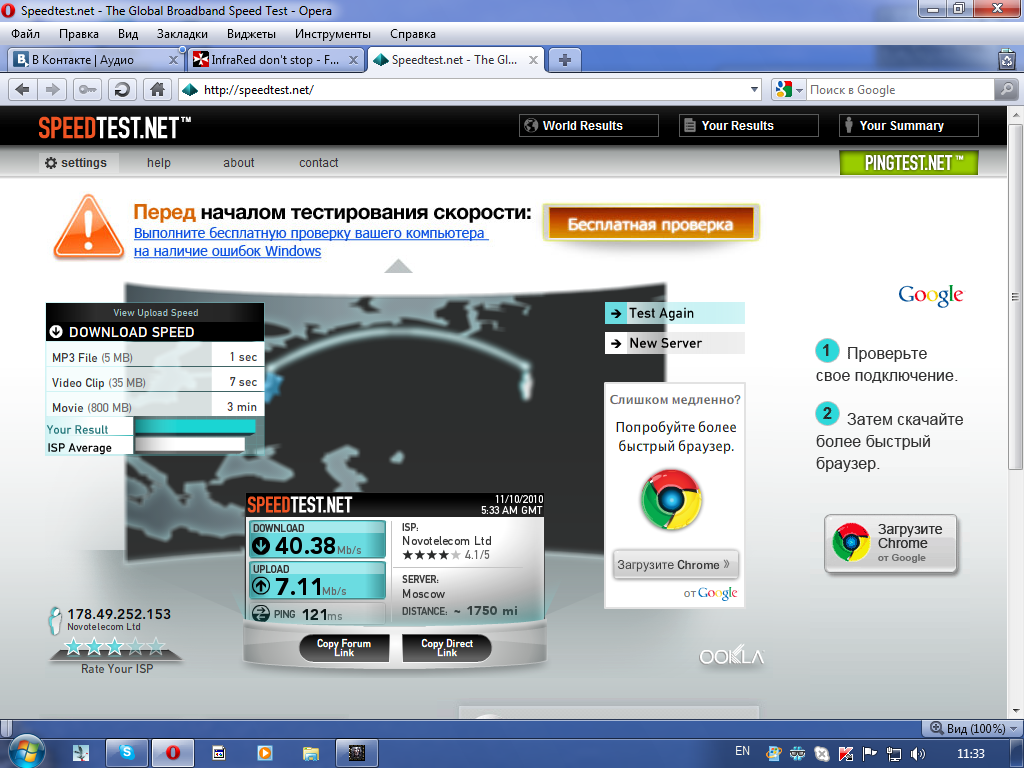
Task: Click the Ookla logo
Action: pos(731,656)
